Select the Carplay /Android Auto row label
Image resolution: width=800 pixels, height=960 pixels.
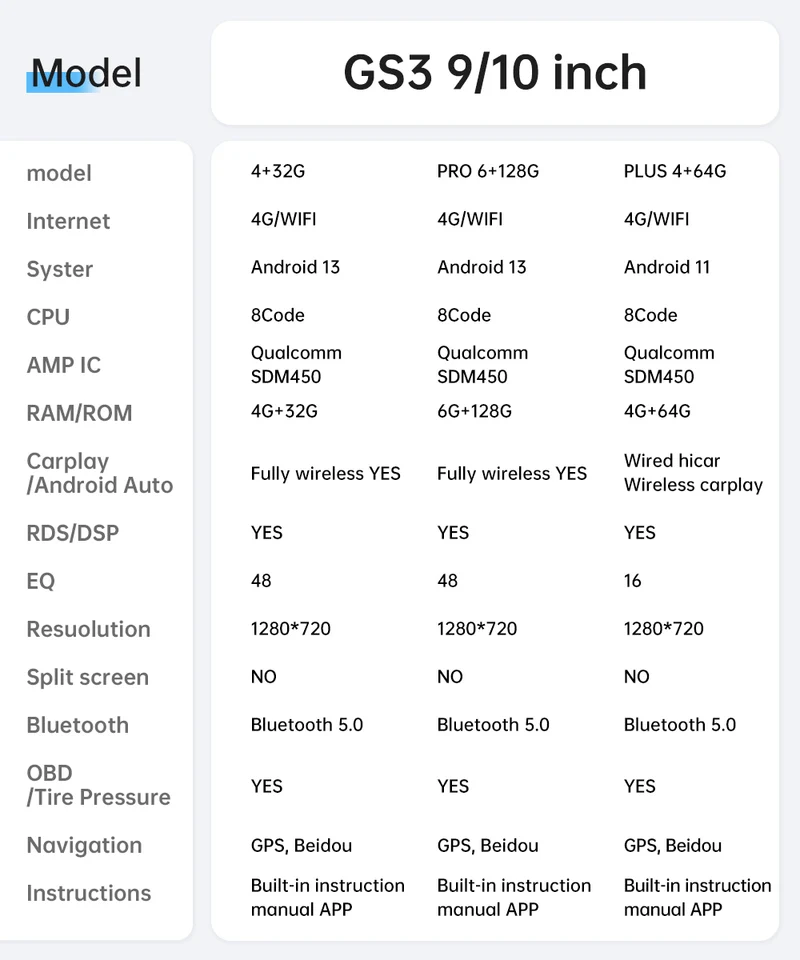pyautogui.click(x=100, y=473)
